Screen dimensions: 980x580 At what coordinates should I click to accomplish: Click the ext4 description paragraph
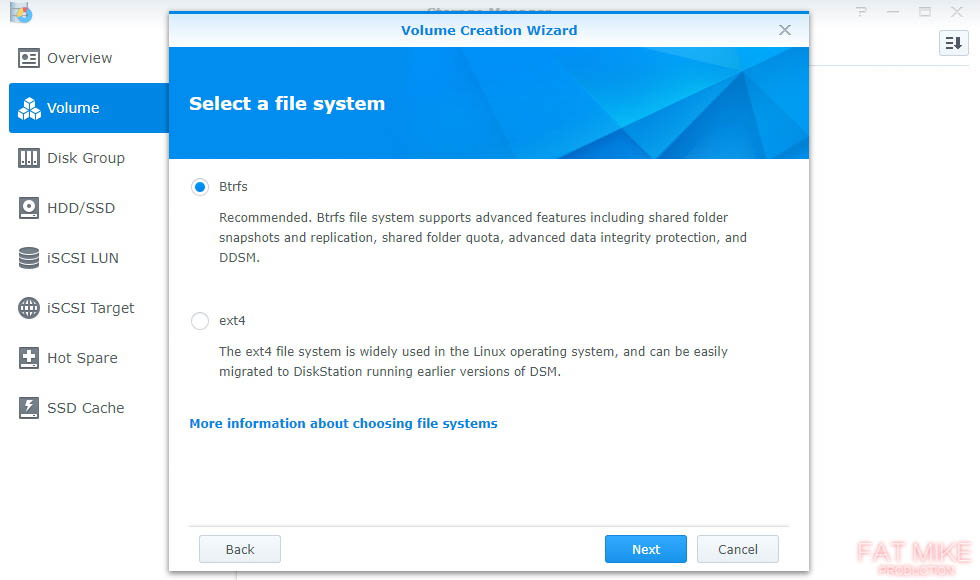point(473,361)
